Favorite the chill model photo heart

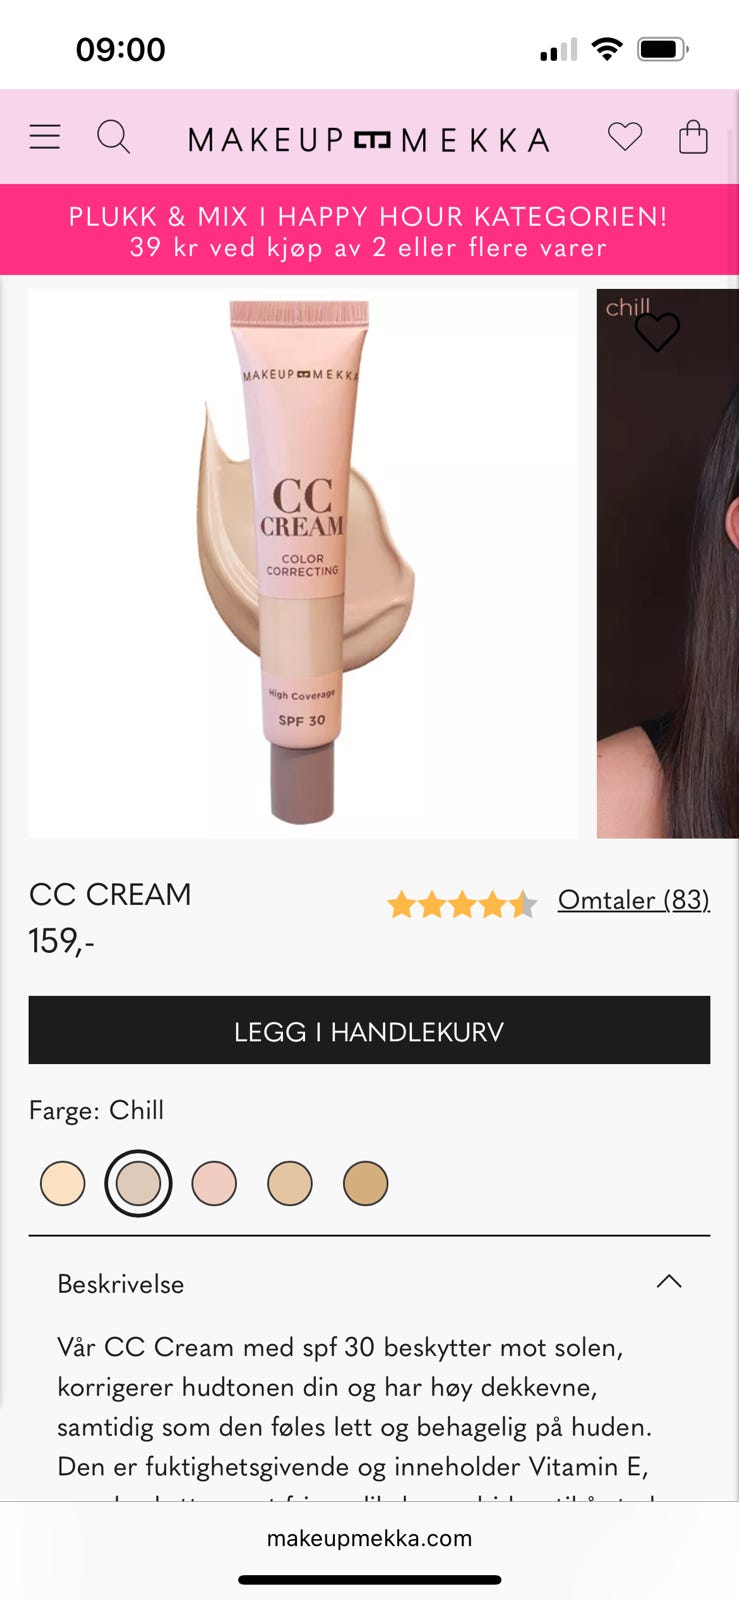coord(657,332)
